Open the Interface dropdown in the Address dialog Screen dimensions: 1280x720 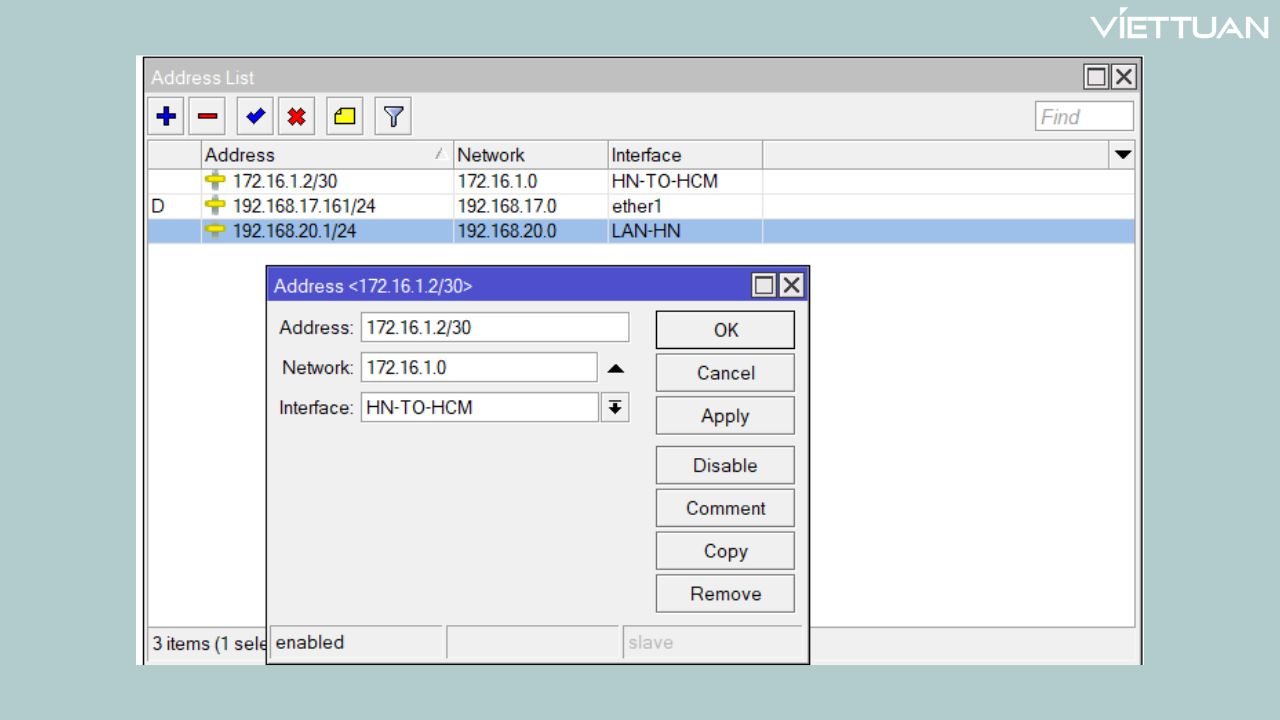(x=614, y=407)
